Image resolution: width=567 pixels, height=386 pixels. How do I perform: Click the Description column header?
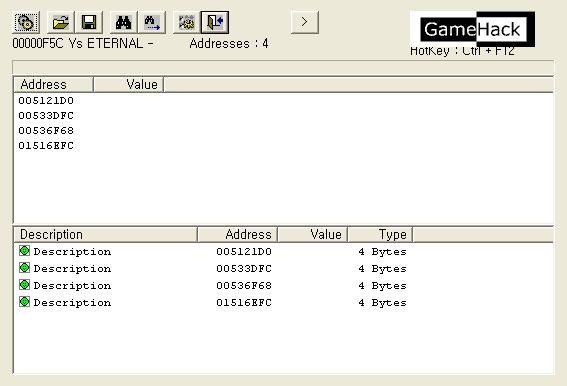coord(106,235)
